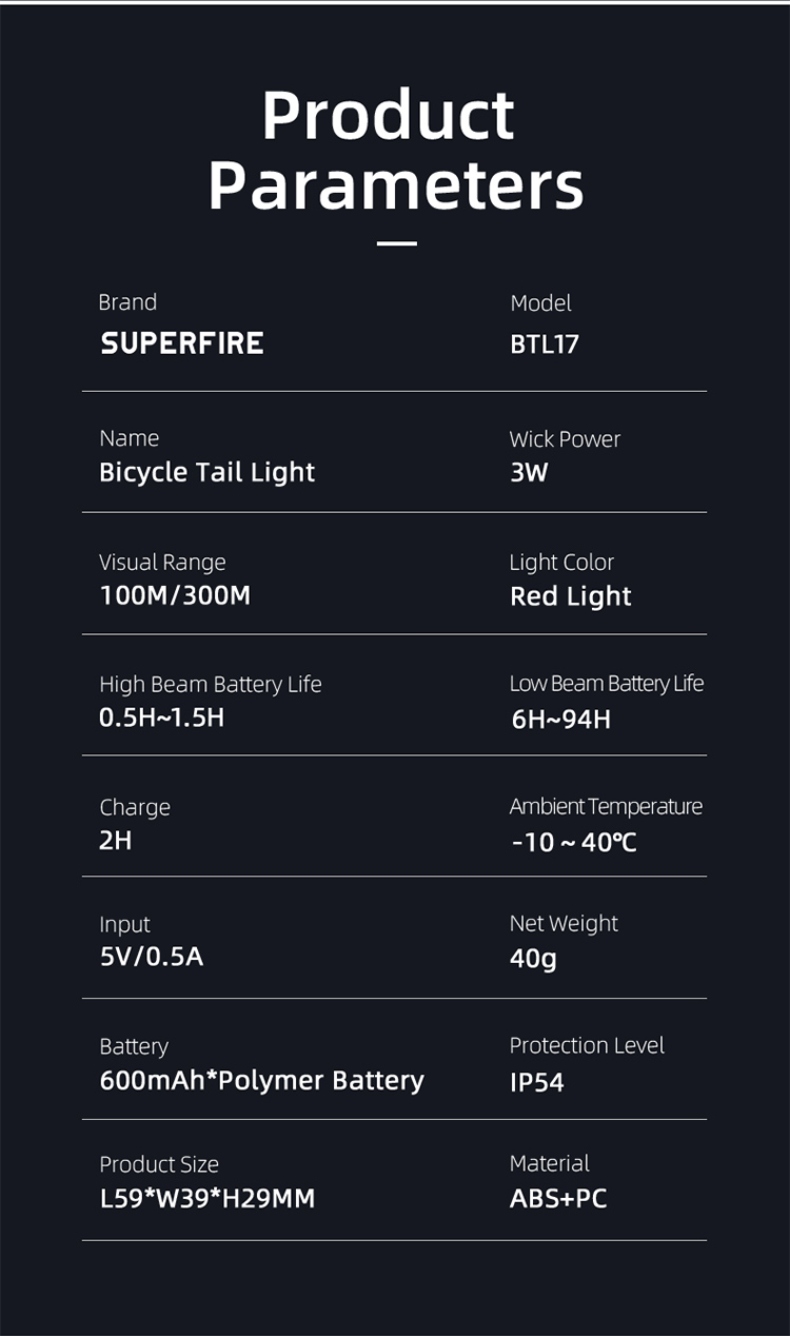Select the 40g net weight value
The width and height of the screenshot is (790, 1336).
(x=533, y=959)
